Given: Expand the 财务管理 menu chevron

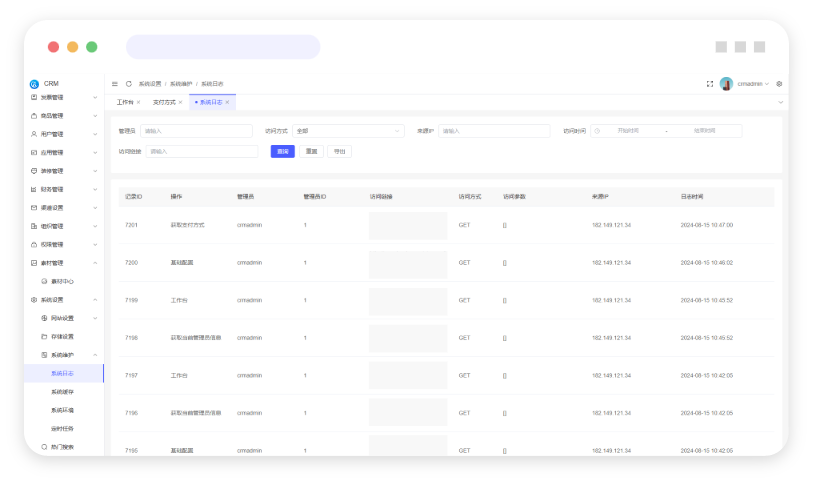Looking at the screenshot, I should pos(95,189).
